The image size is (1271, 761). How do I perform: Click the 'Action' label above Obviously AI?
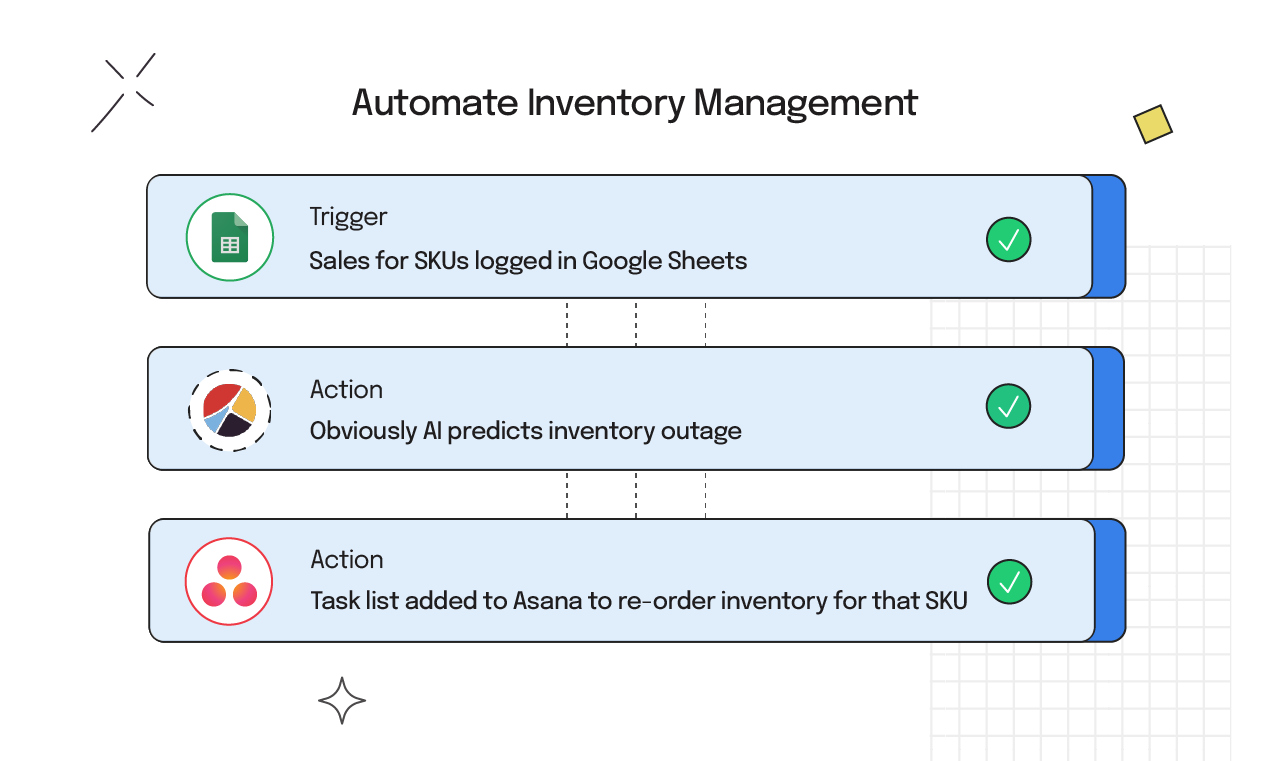[346, 389]
